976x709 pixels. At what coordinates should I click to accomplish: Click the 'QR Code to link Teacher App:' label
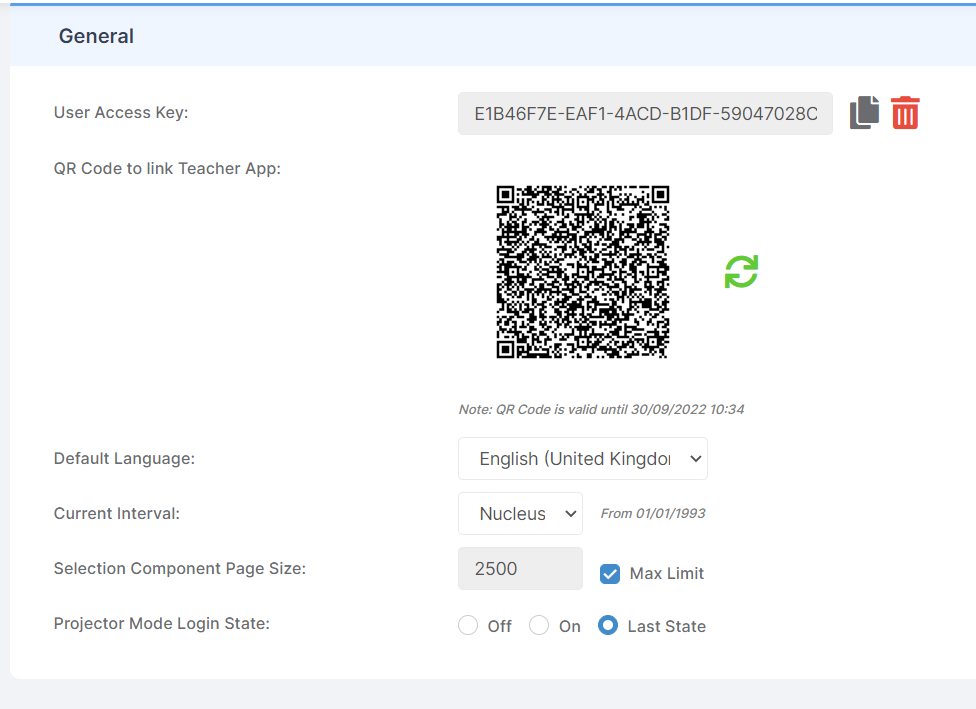167,169
